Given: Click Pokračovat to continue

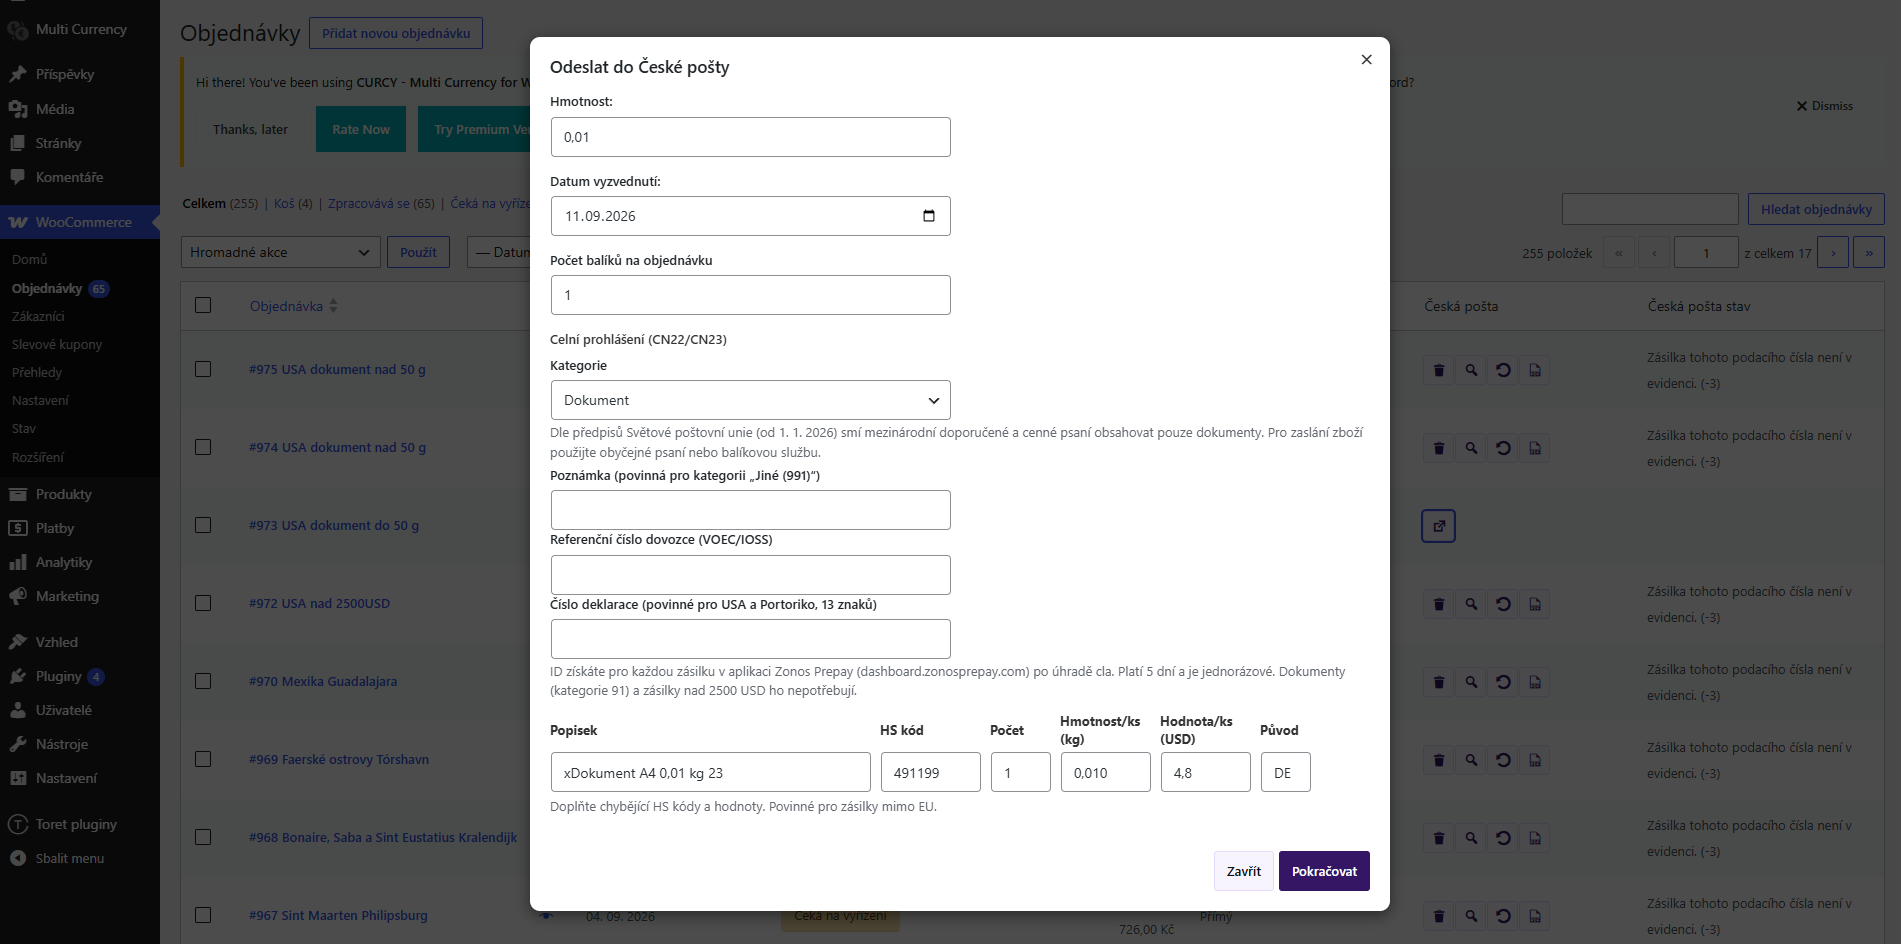Looking at the screenshot, I should tap(1324, 871).
